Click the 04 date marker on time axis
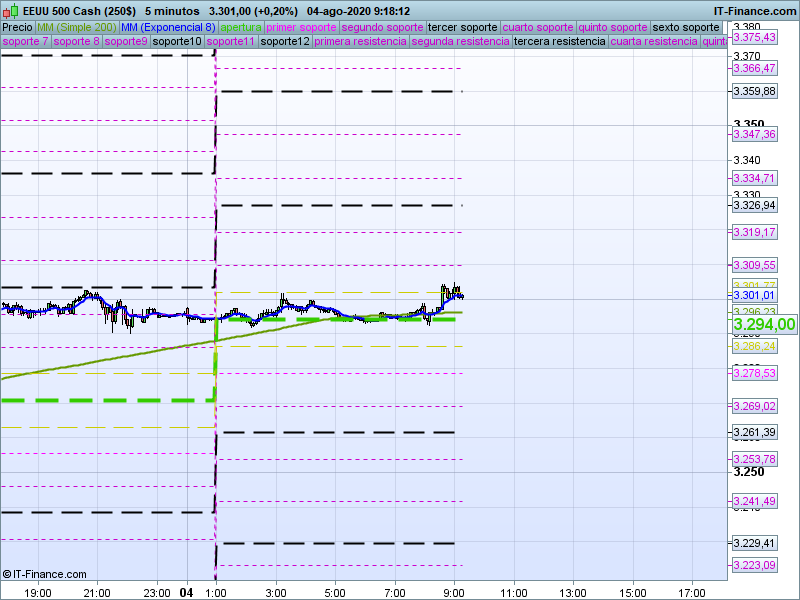800x600 pixels. (x=186, y=592)
